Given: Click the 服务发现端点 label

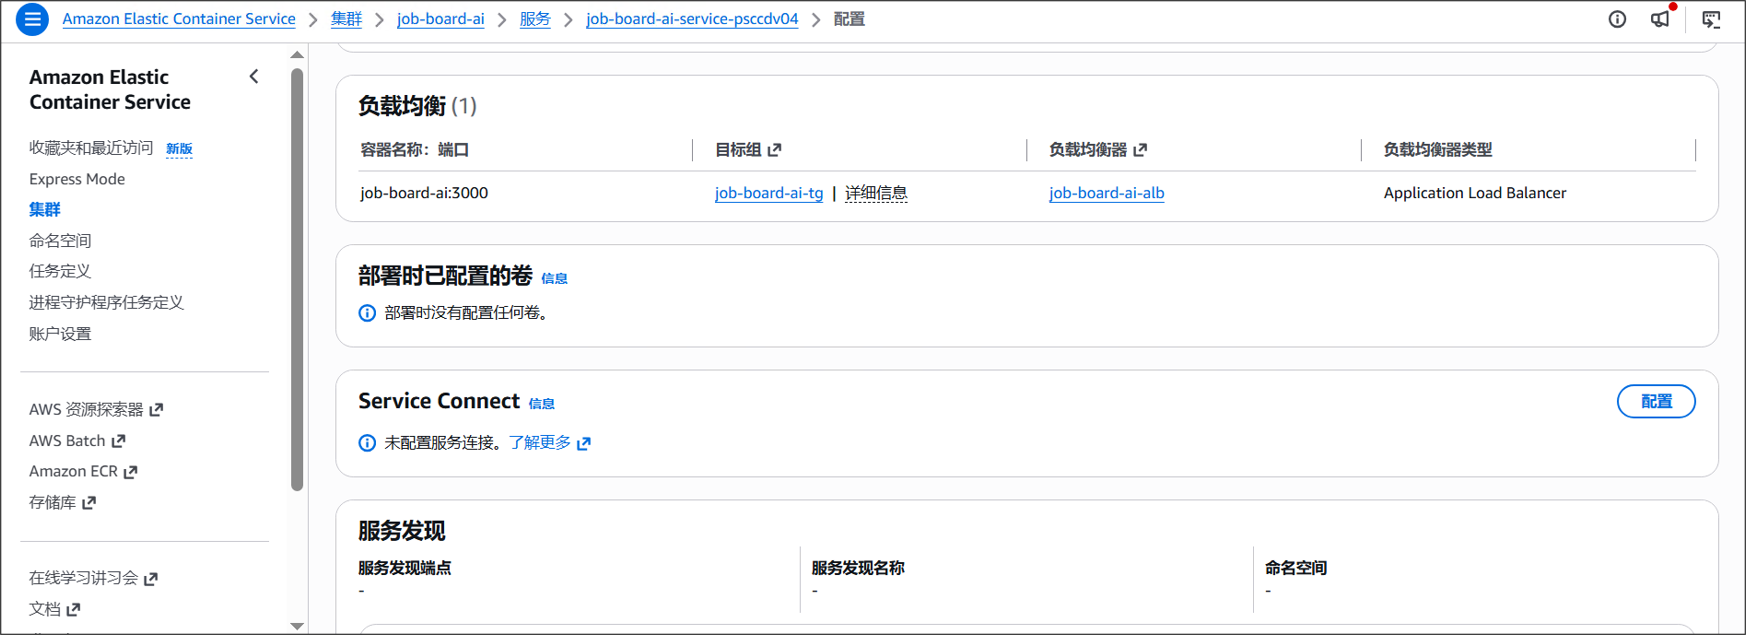Looking at the screenshot, I should [x=405, y=568].
